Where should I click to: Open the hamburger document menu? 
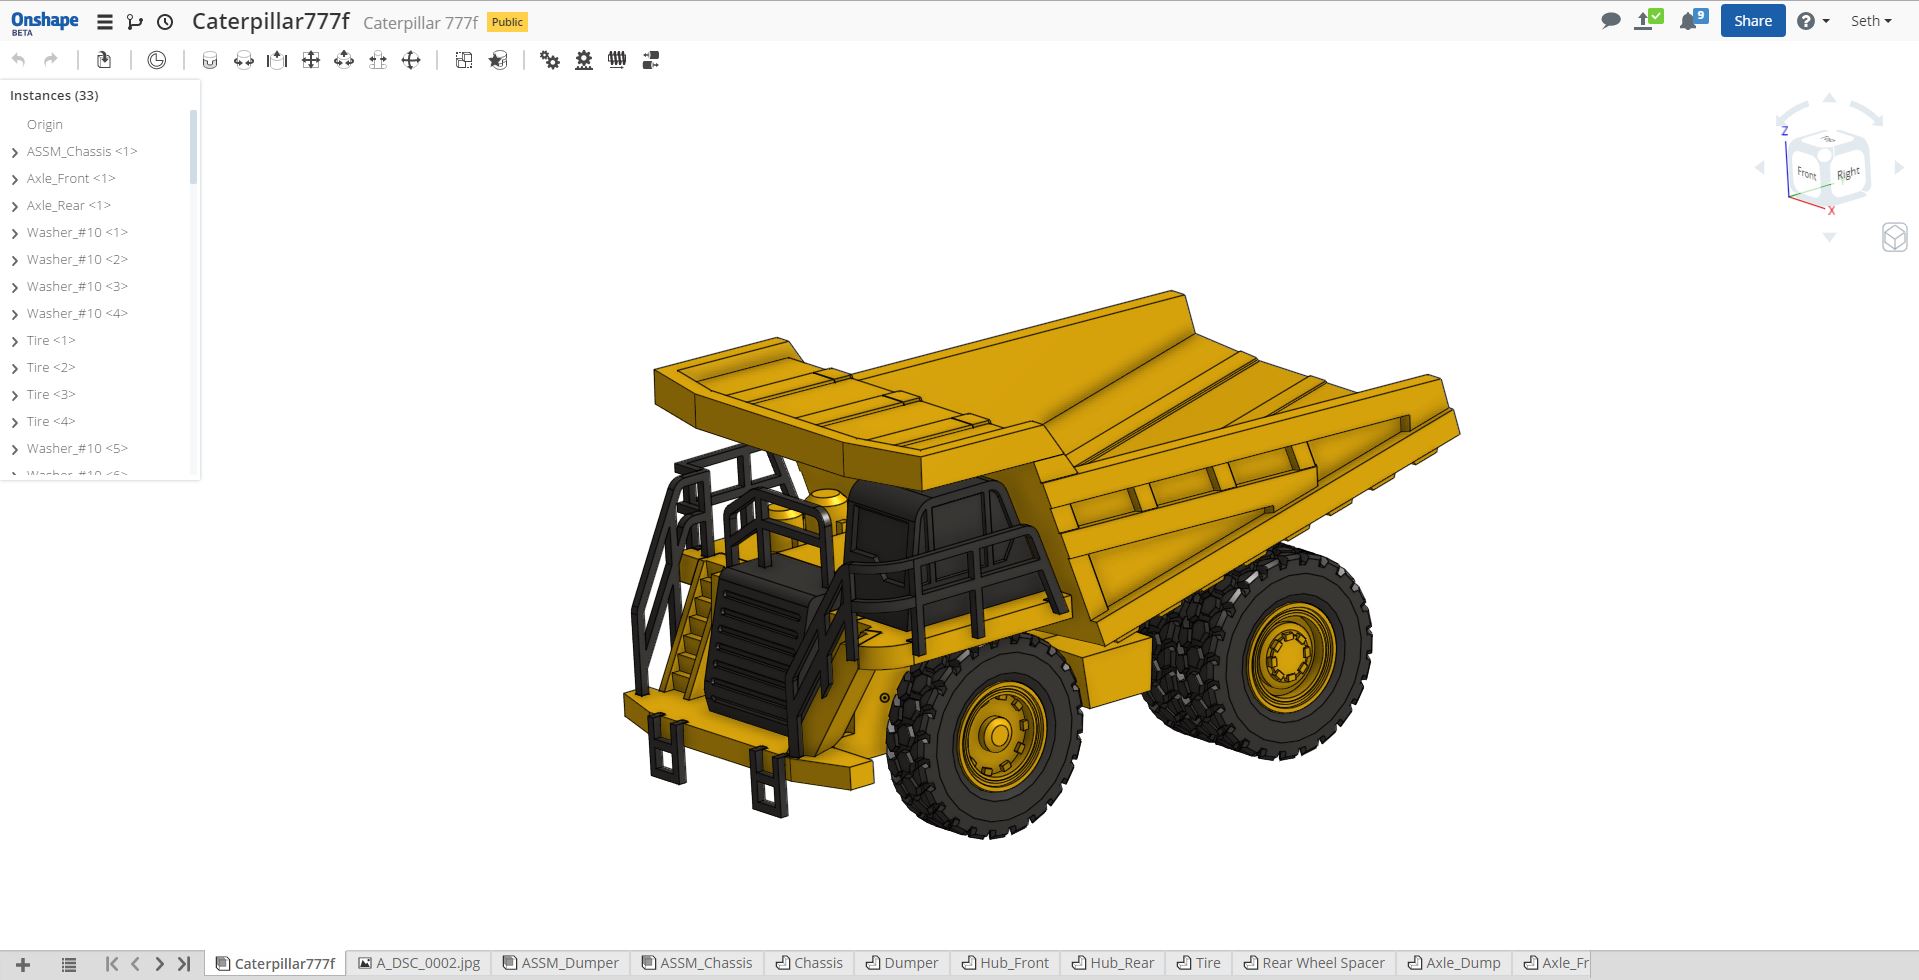click(x=104, y=21)
